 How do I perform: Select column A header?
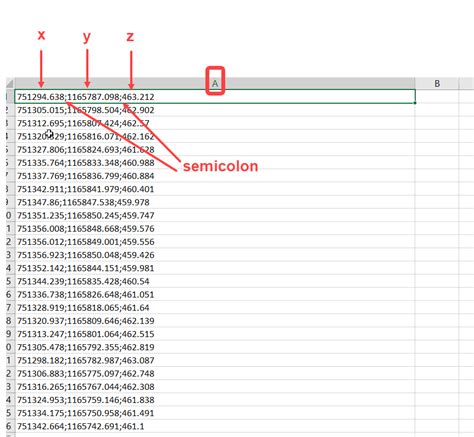click(215, 83)
